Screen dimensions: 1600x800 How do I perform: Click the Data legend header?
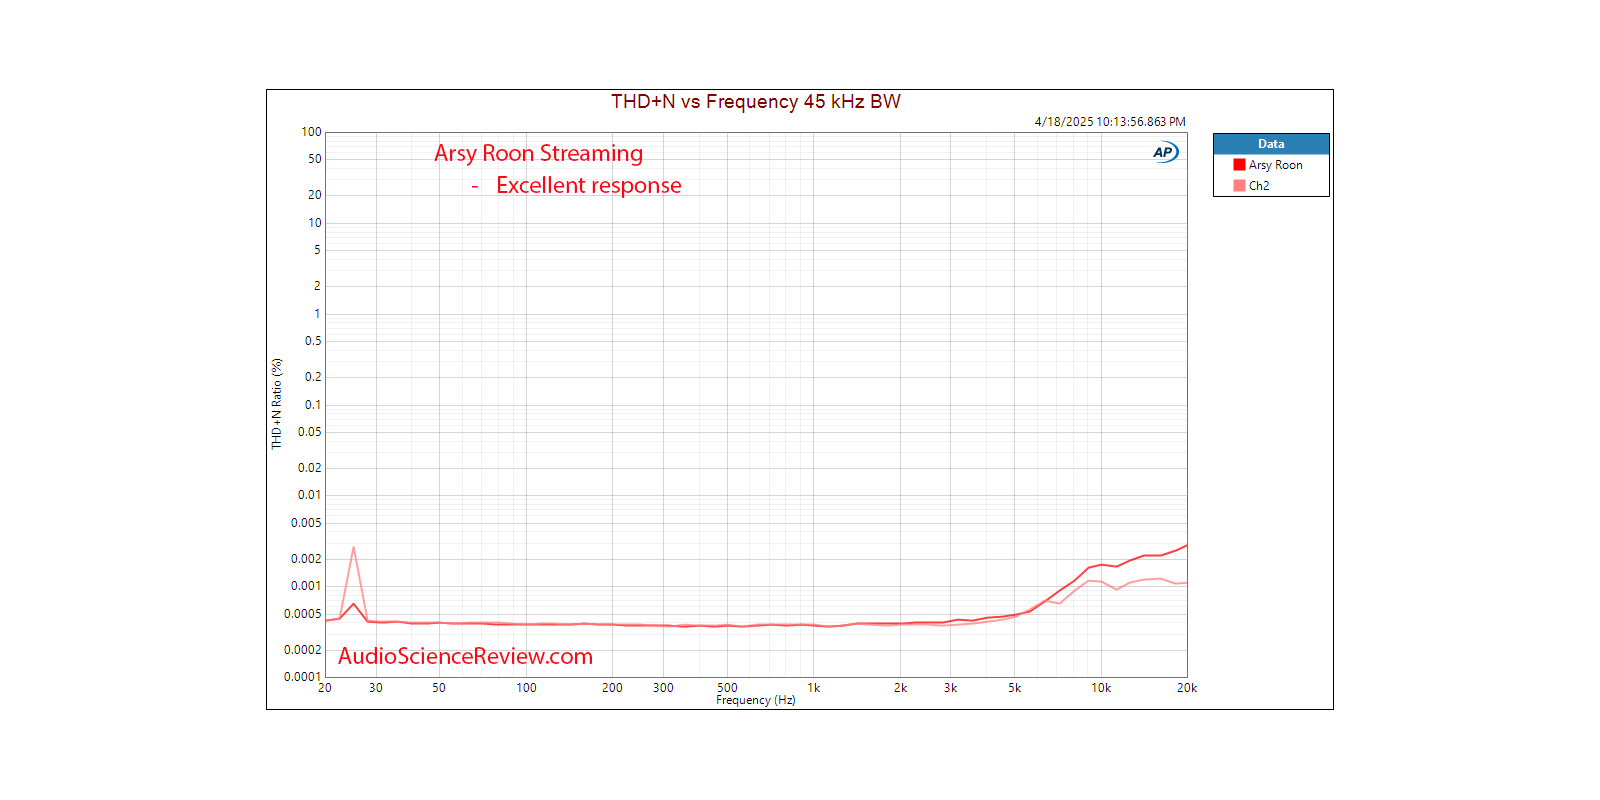tap(1271, 144)
